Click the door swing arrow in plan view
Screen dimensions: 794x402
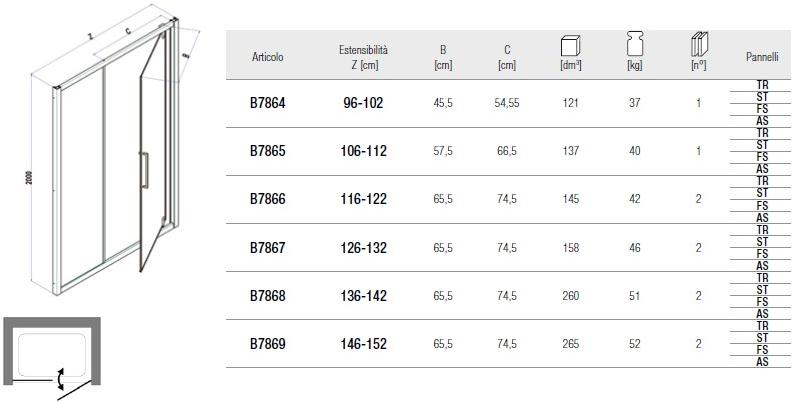pos(62,379)
